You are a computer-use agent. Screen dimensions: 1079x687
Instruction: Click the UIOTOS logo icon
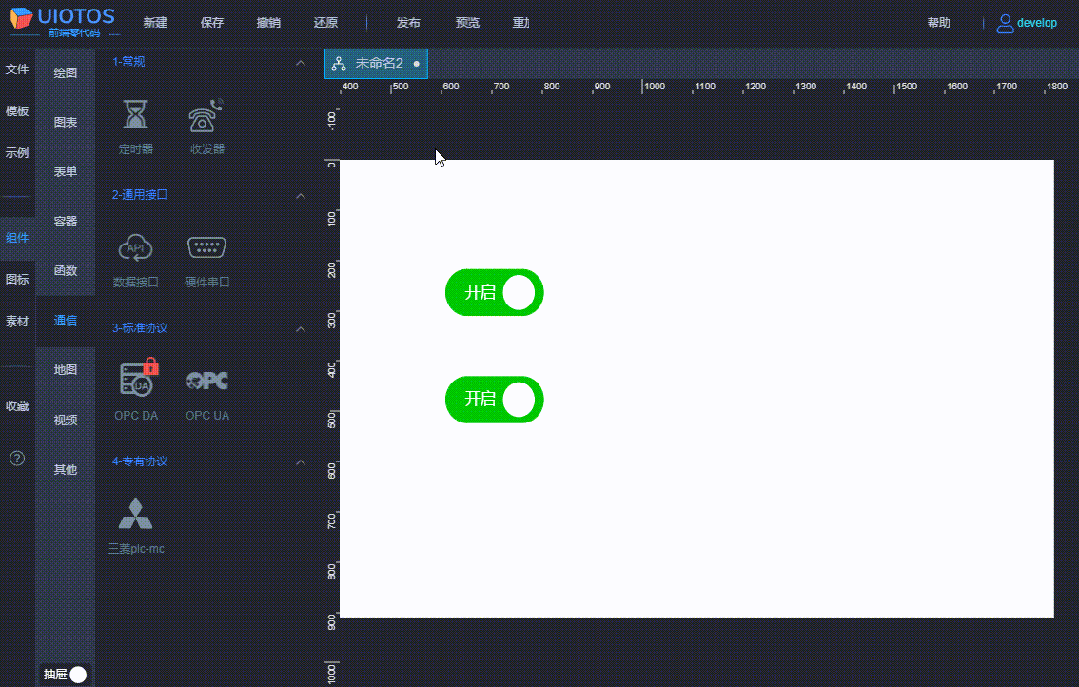(21, 19)
